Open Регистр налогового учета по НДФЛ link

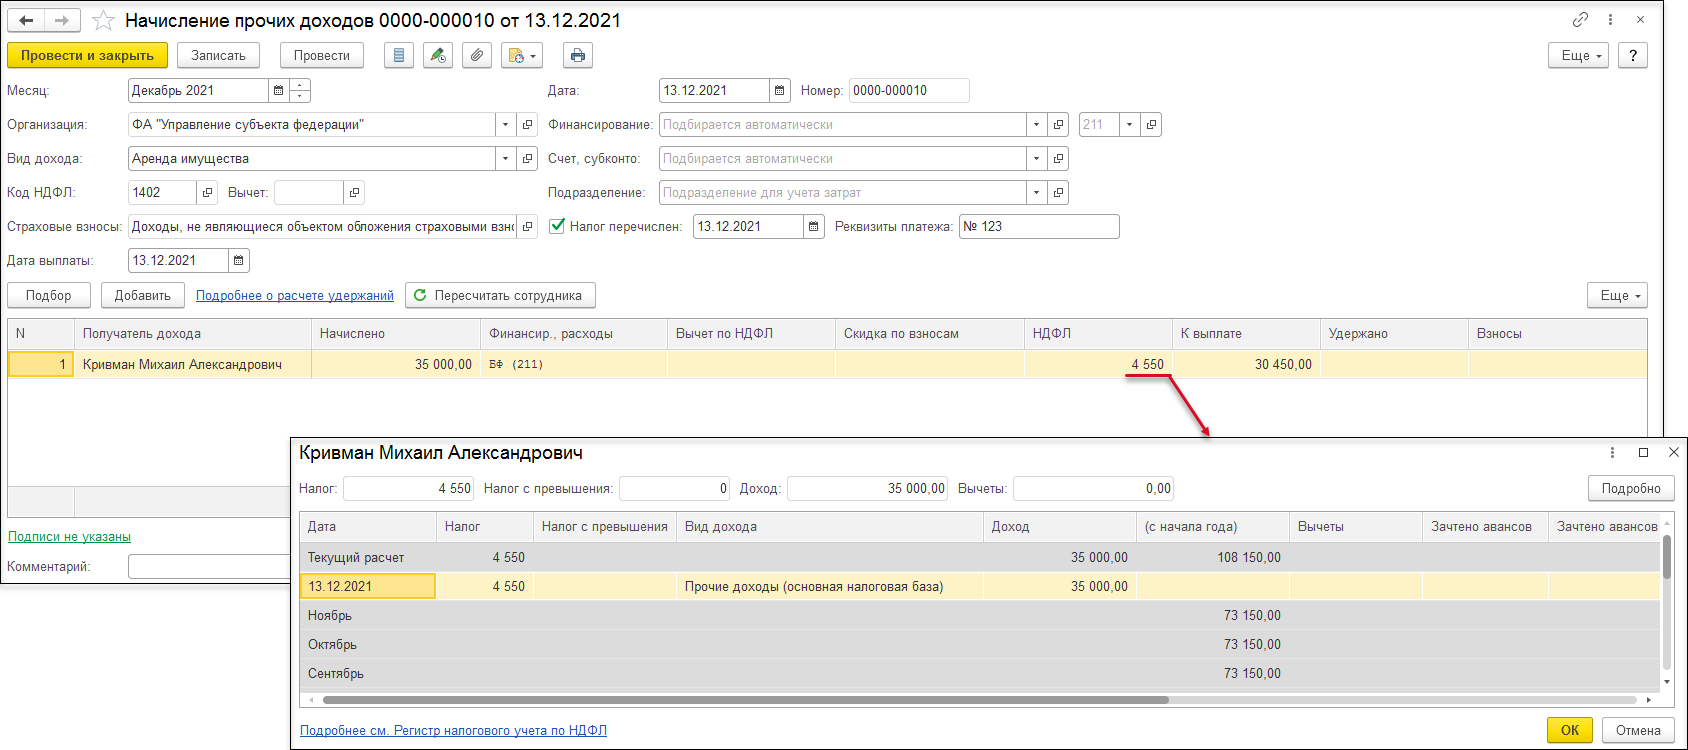click(x=453, y=731)
